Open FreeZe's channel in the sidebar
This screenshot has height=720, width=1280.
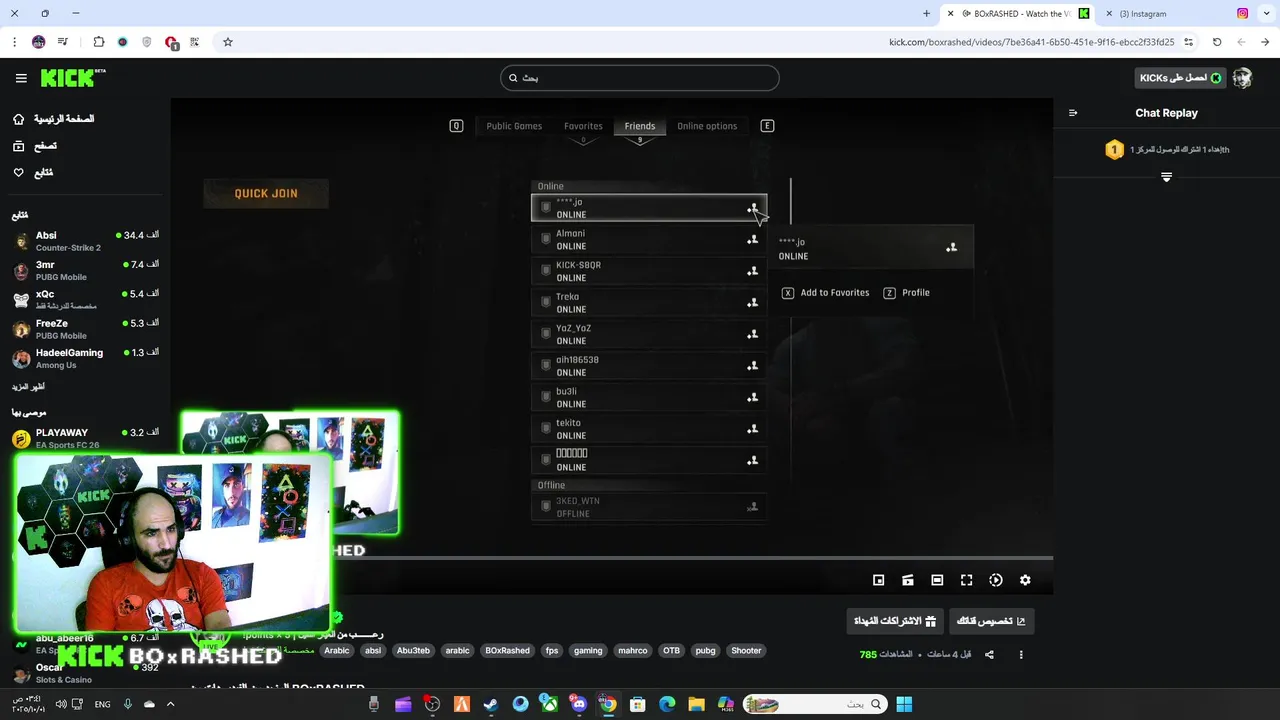coord(85,329)
